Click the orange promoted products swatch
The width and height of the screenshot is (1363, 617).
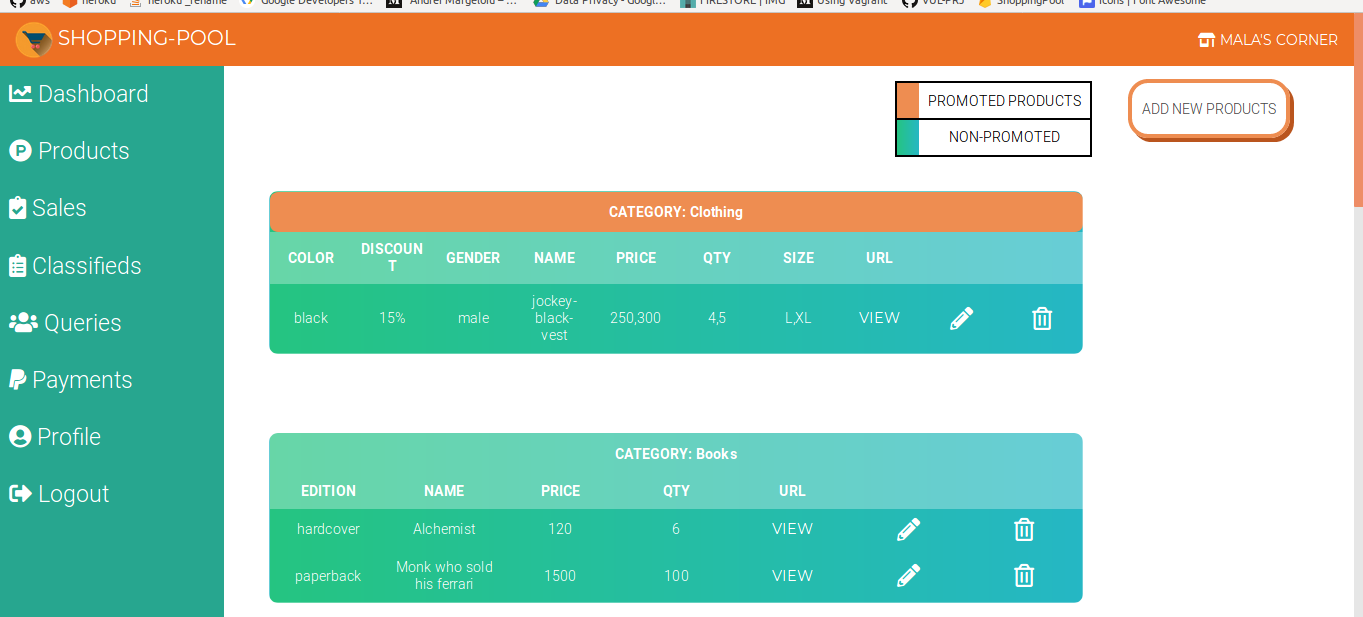point(908,101)
